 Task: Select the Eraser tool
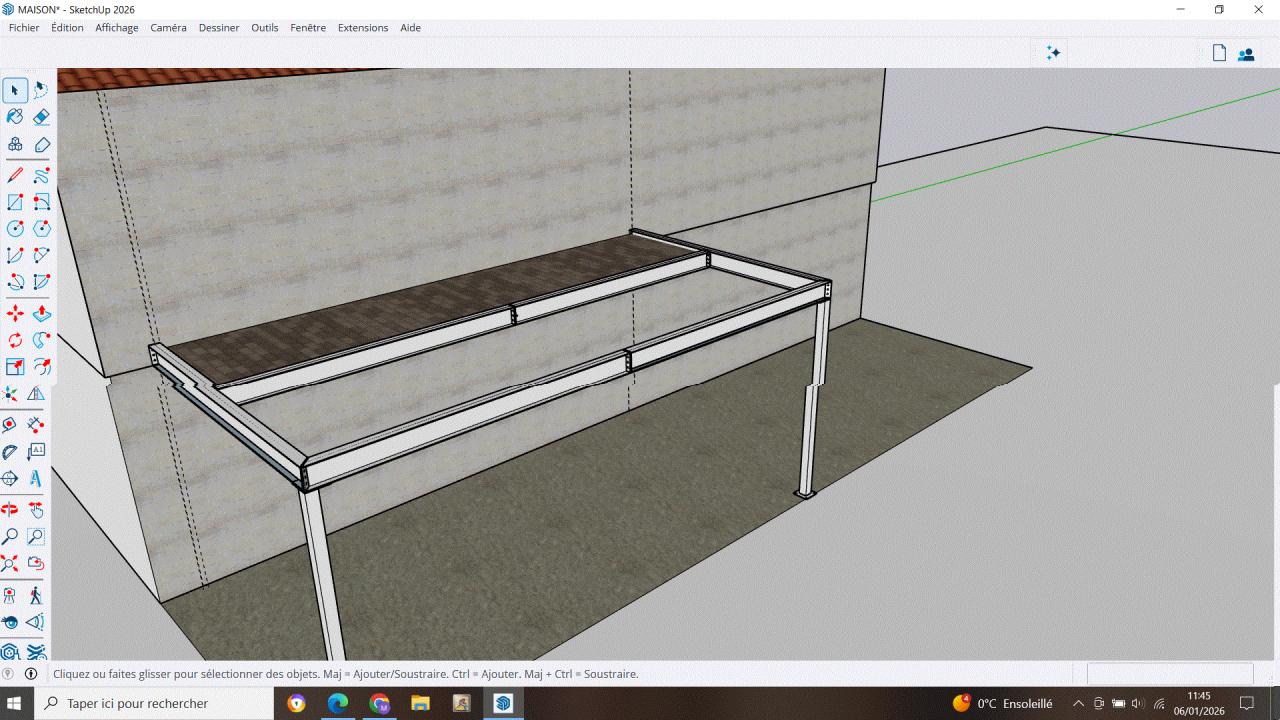click(41, 117)
